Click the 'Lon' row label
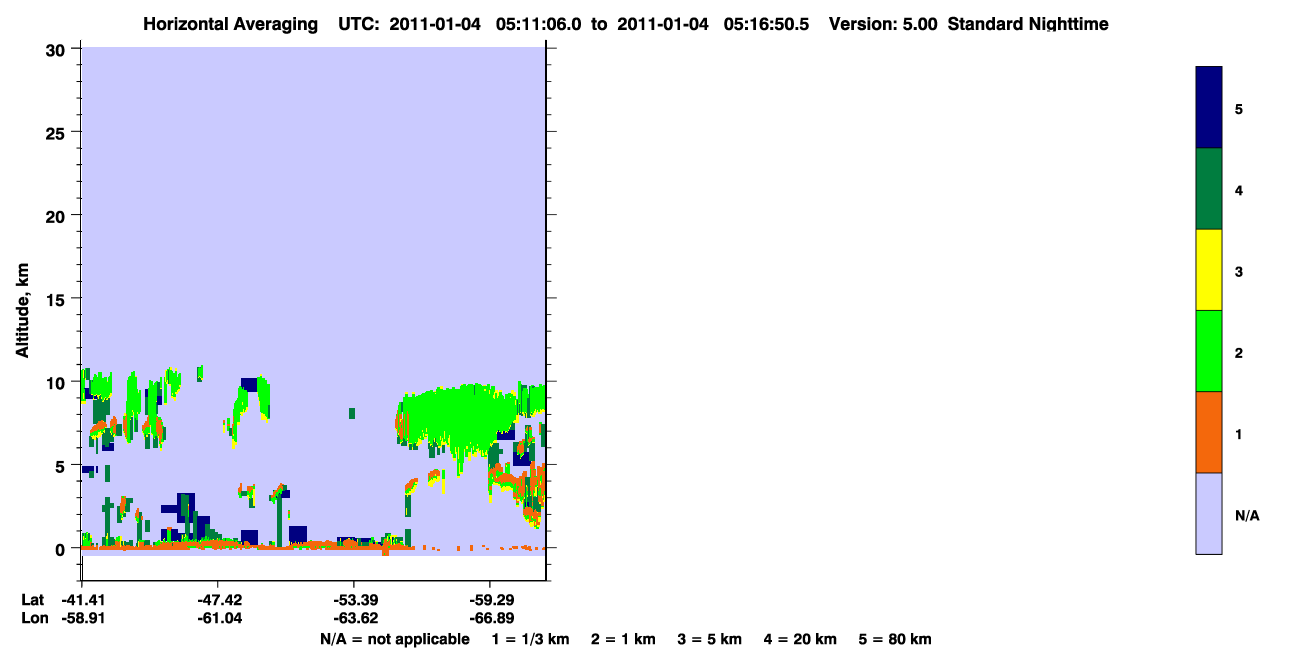This screenshot has height=667, width=1300. point(33,618)
